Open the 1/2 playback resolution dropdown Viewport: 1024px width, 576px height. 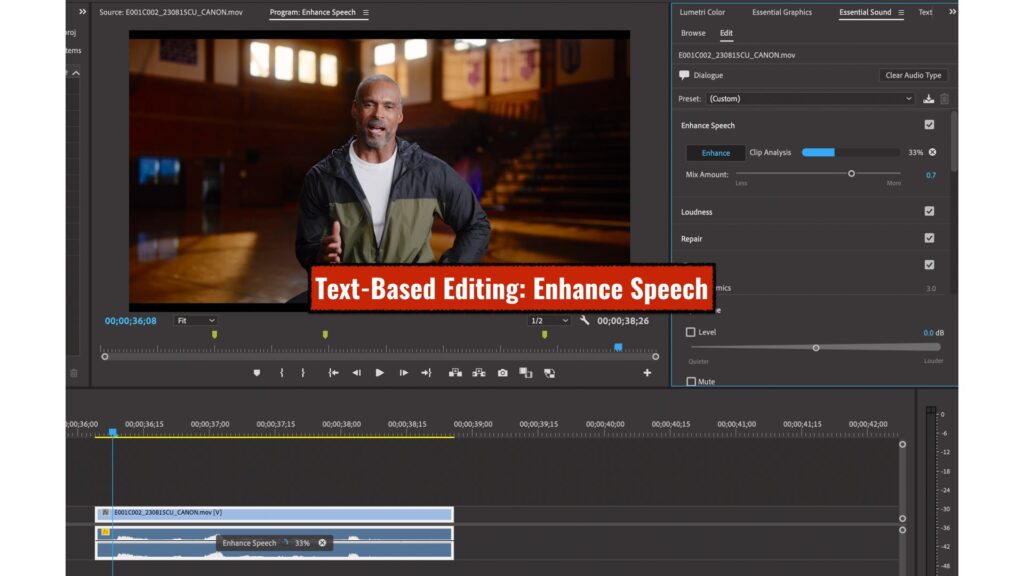pyautogui.click(x=549, y=321)
